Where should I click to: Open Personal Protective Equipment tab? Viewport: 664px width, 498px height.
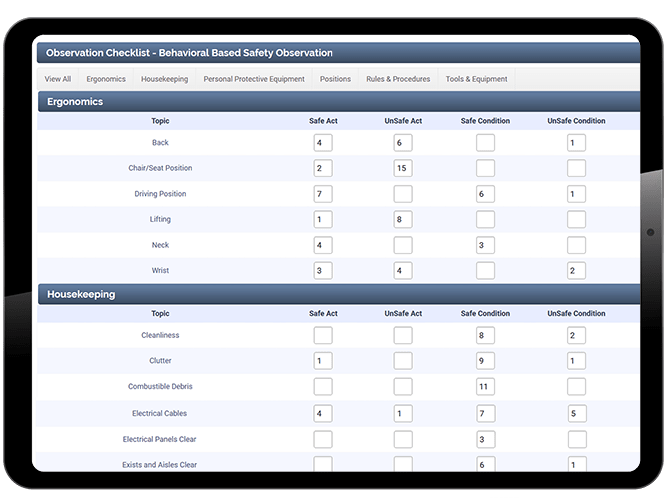point(254,79)
